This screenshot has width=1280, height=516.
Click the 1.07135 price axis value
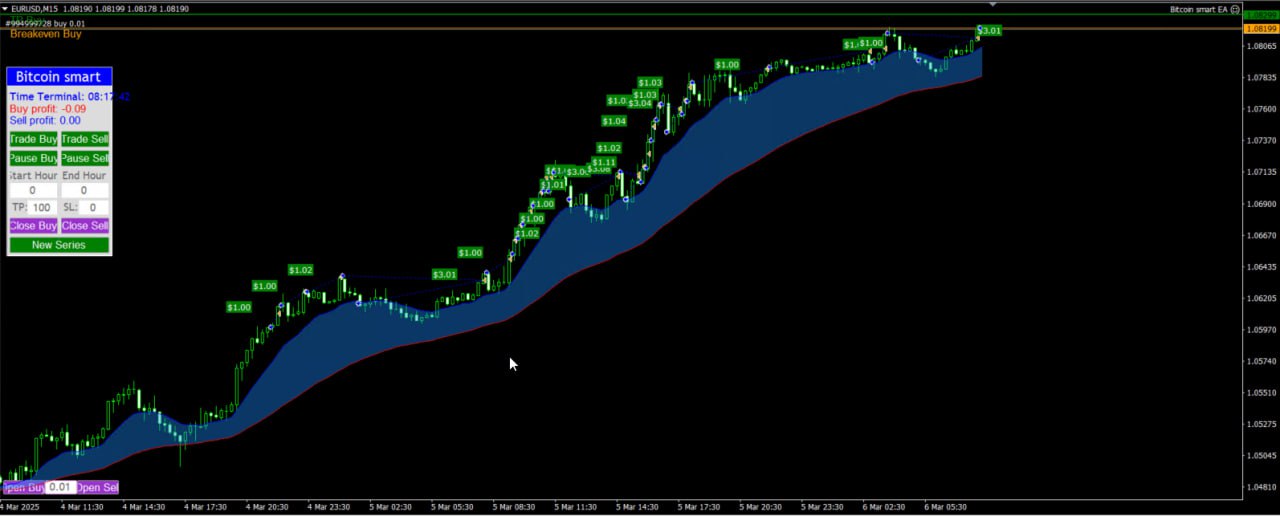coord(1260,172)
